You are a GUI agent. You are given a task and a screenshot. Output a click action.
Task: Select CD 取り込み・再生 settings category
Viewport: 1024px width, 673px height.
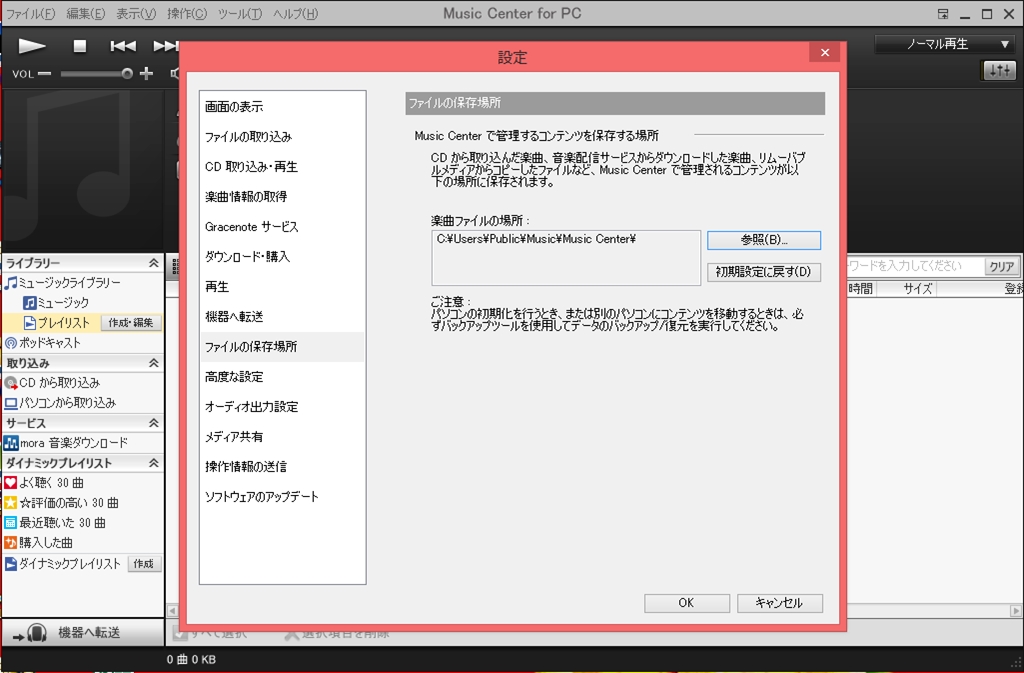[282, 166]
